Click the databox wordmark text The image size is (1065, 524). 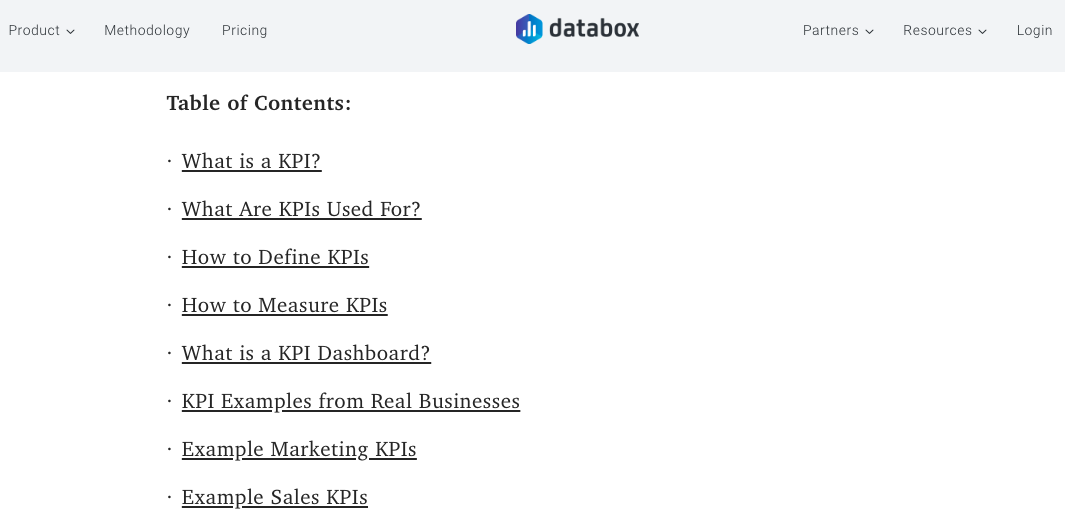[594, 30]
